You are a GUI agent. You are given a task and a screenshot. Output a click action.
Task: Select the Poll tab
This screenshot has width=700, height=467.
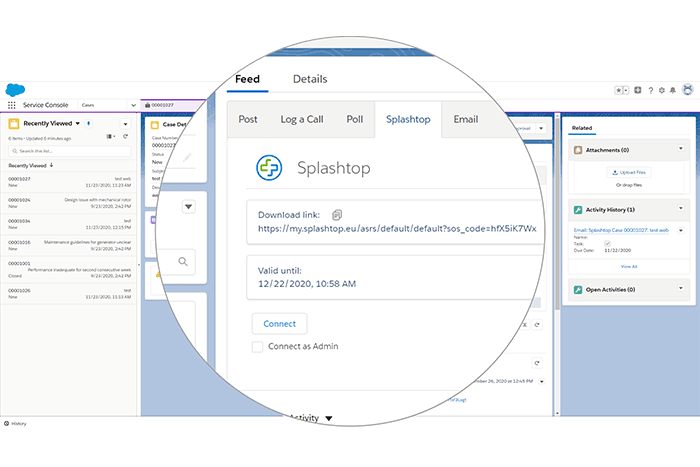355,120
